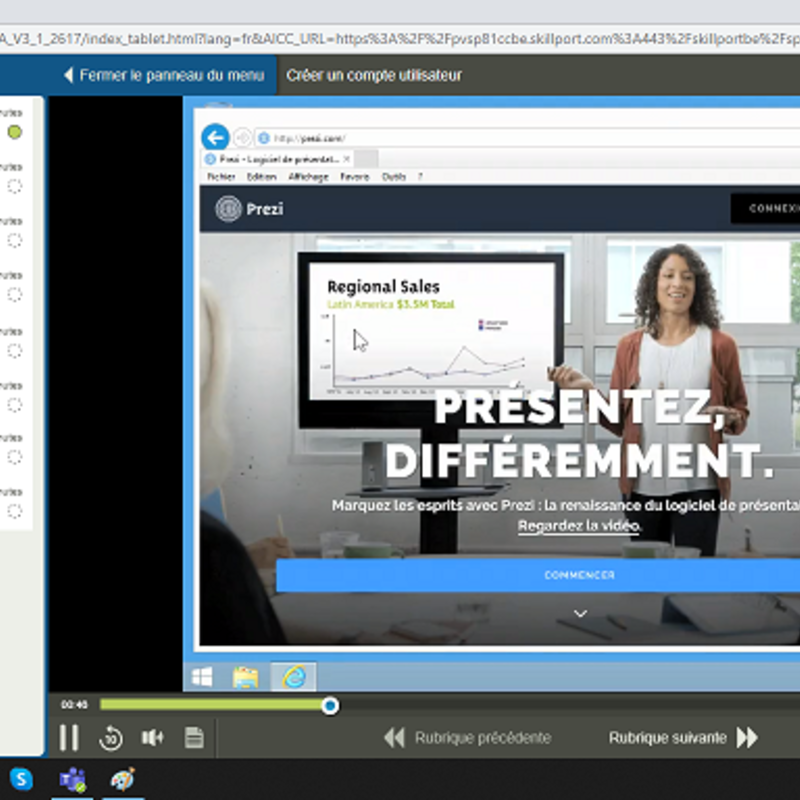Click the COMMENCER button
Image resolution: width=800 pixels, height=800 pixels.
click(x=538, y=576)
